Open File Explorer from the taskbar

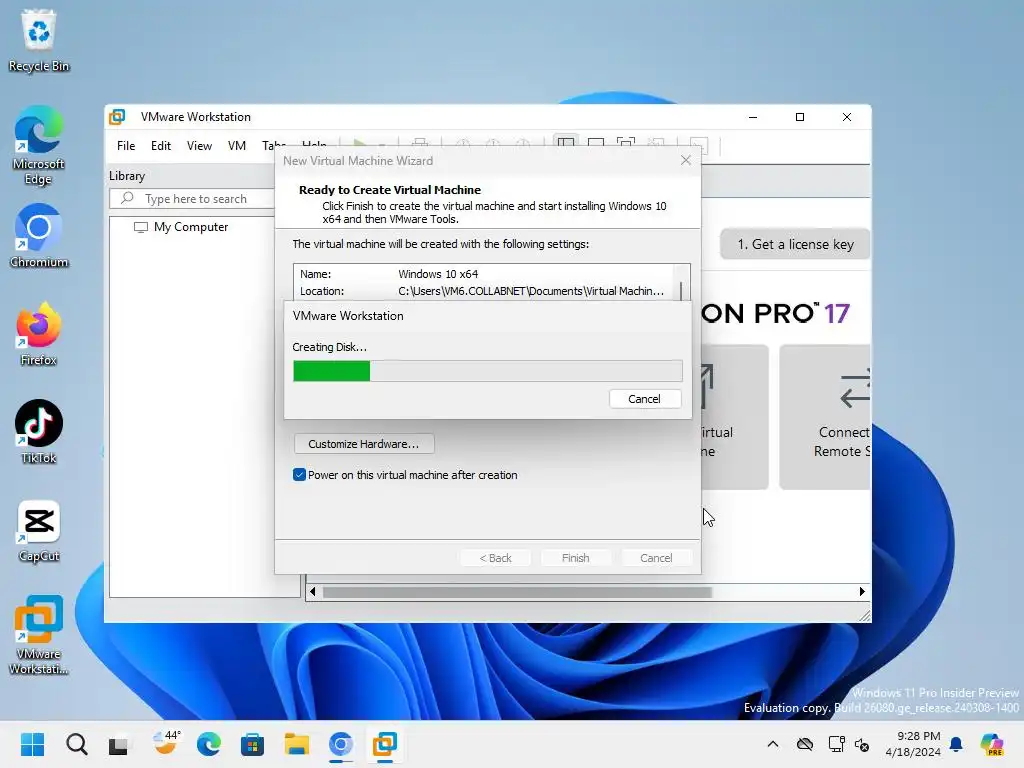coord(296,744)
